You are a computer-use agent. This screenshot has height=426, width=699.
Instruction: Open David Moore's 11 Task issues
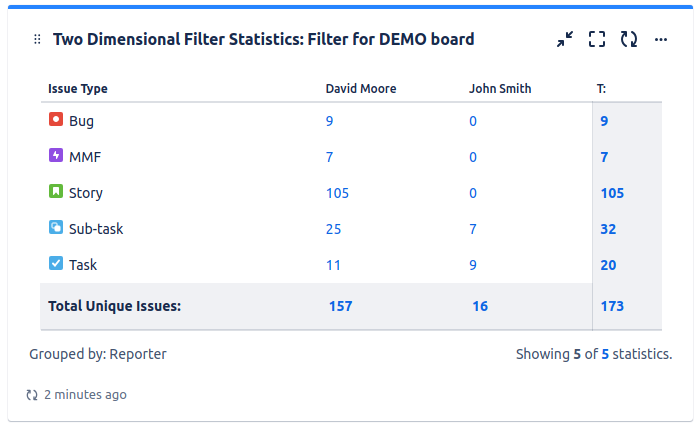pos(333,265)
